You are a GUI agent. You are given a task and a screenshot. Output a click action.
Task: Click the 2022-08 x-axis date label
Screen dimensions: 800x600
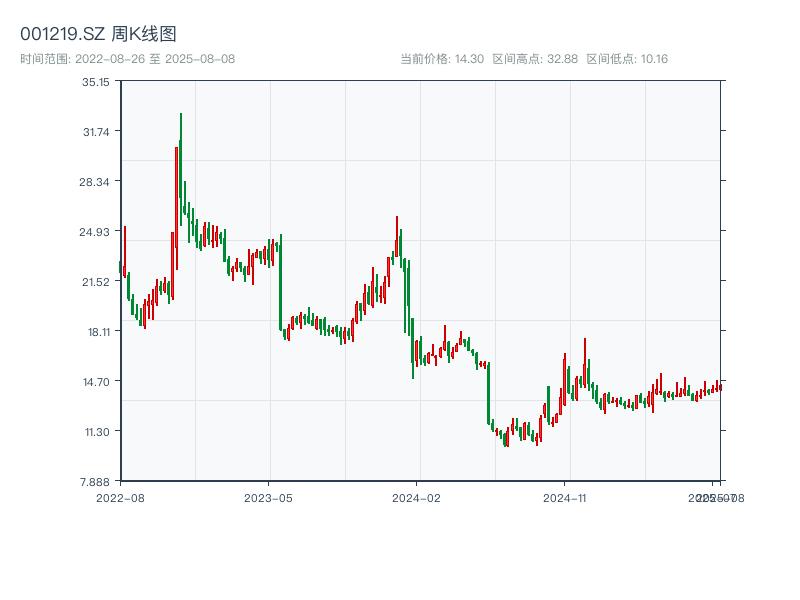(120, 497)
